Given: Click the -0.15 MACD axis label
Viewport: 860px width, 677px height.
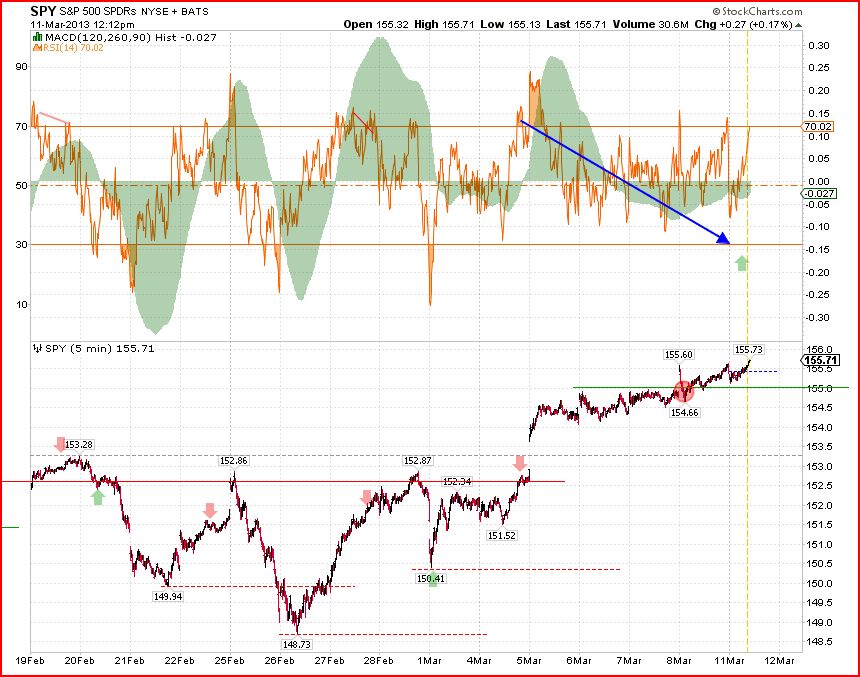Looking at the screenshot, I should point(817,250).
